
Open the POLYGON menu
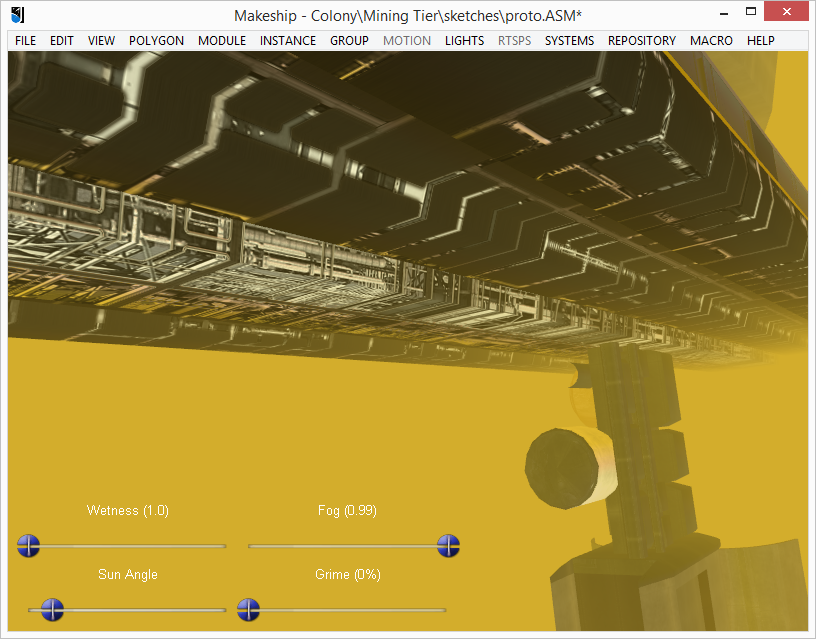(156, 41)
